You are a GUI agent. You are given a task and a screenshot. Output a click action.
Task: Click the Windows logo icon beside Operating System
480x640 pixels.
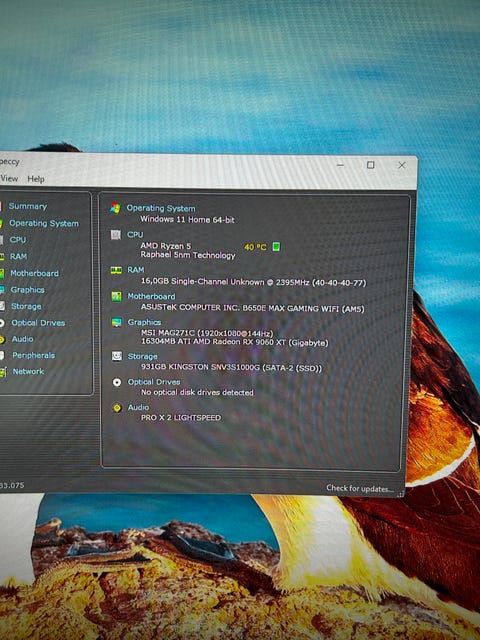(x=116, y=208)
